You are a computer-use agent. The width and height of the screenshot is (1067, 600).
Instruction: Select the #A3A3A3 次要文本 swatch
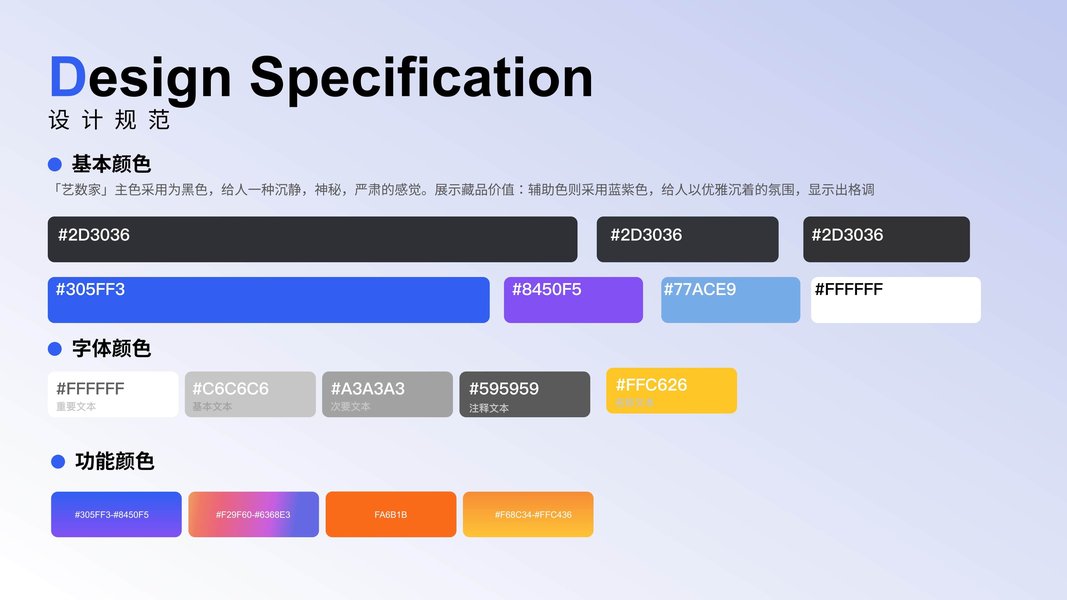pos(388,394)
